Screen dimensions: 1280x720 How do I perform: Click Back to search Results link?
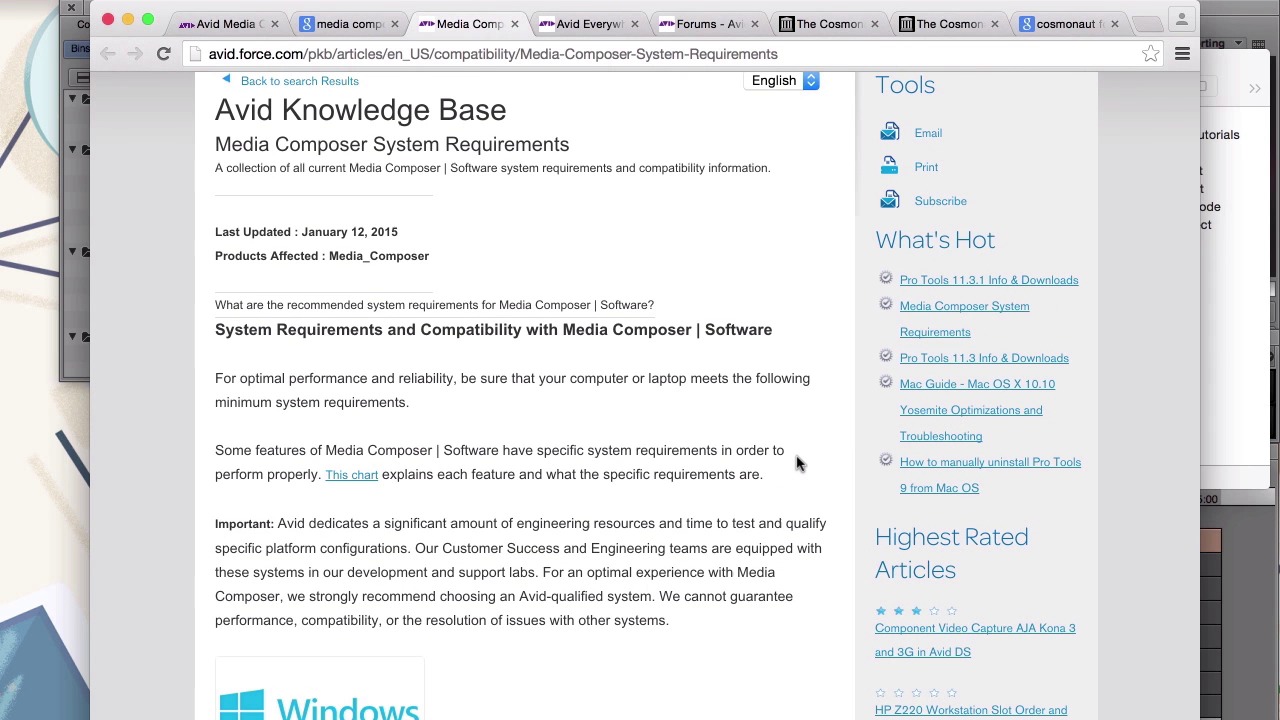299,81
